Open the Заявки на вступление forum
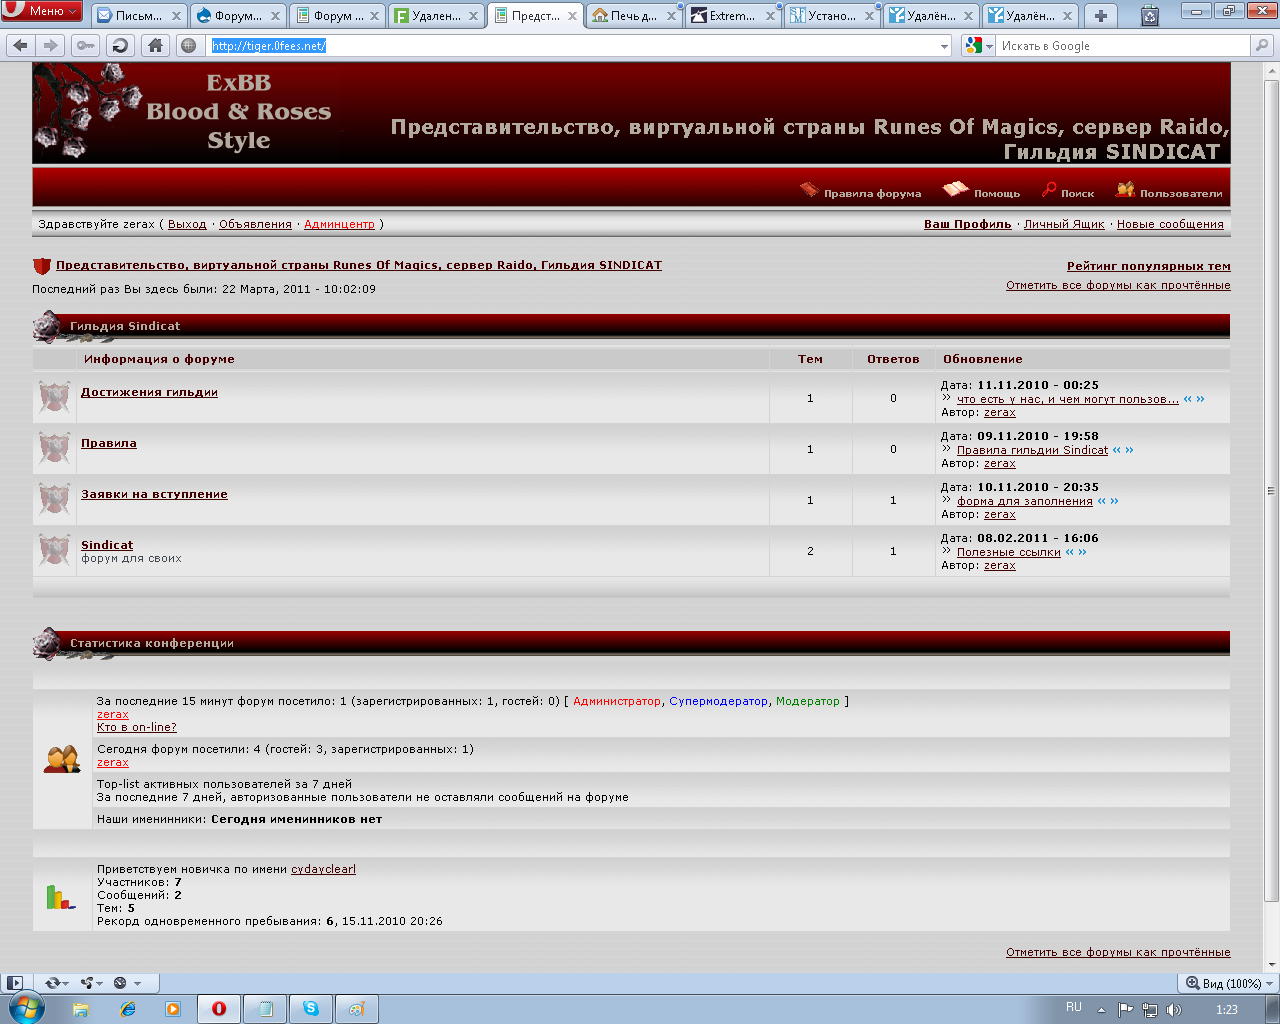The height and width of the screenshot is (1024, 1280). pyautogui.click(x=154, y=494)
